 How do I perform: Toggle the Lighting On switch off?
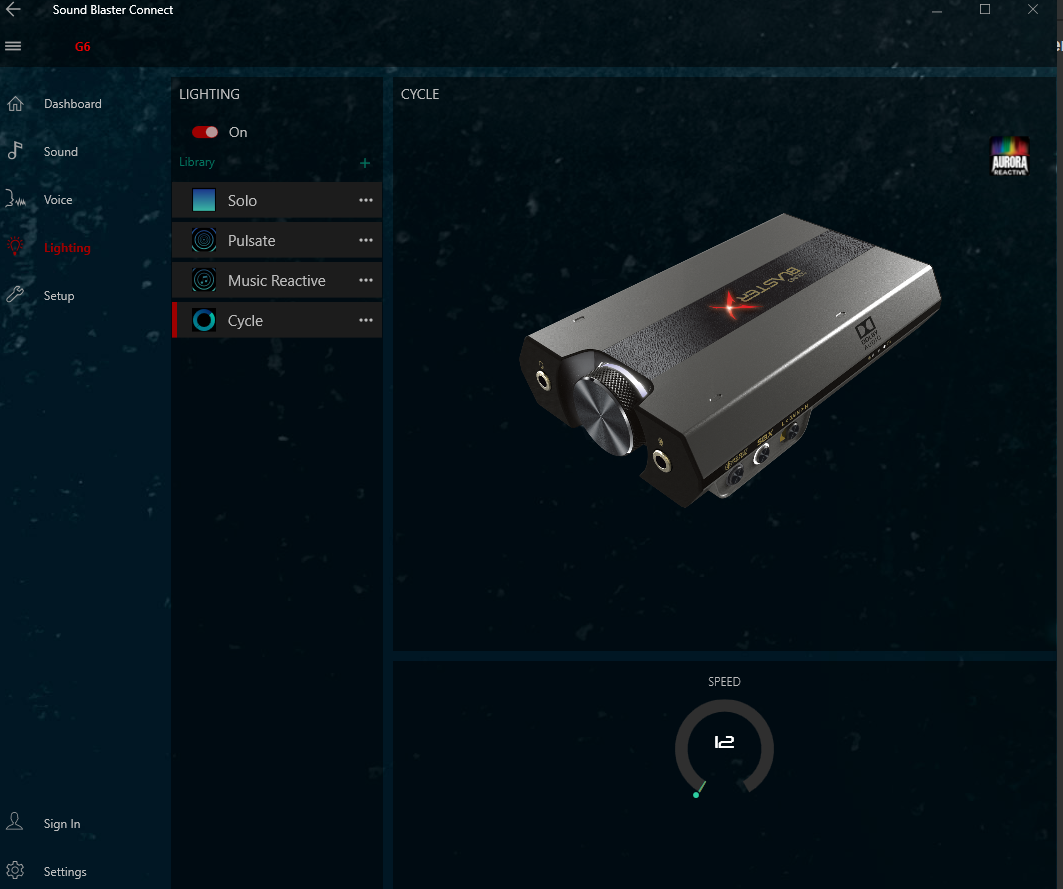coord(205,132)
